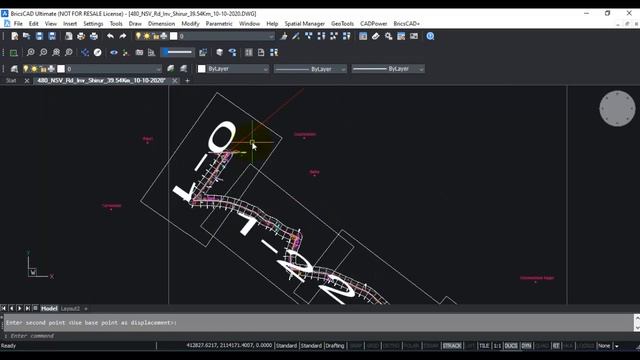Toggle SNAP in the status bar
This screenshot has height=360, width=640.
coord(356,346)
